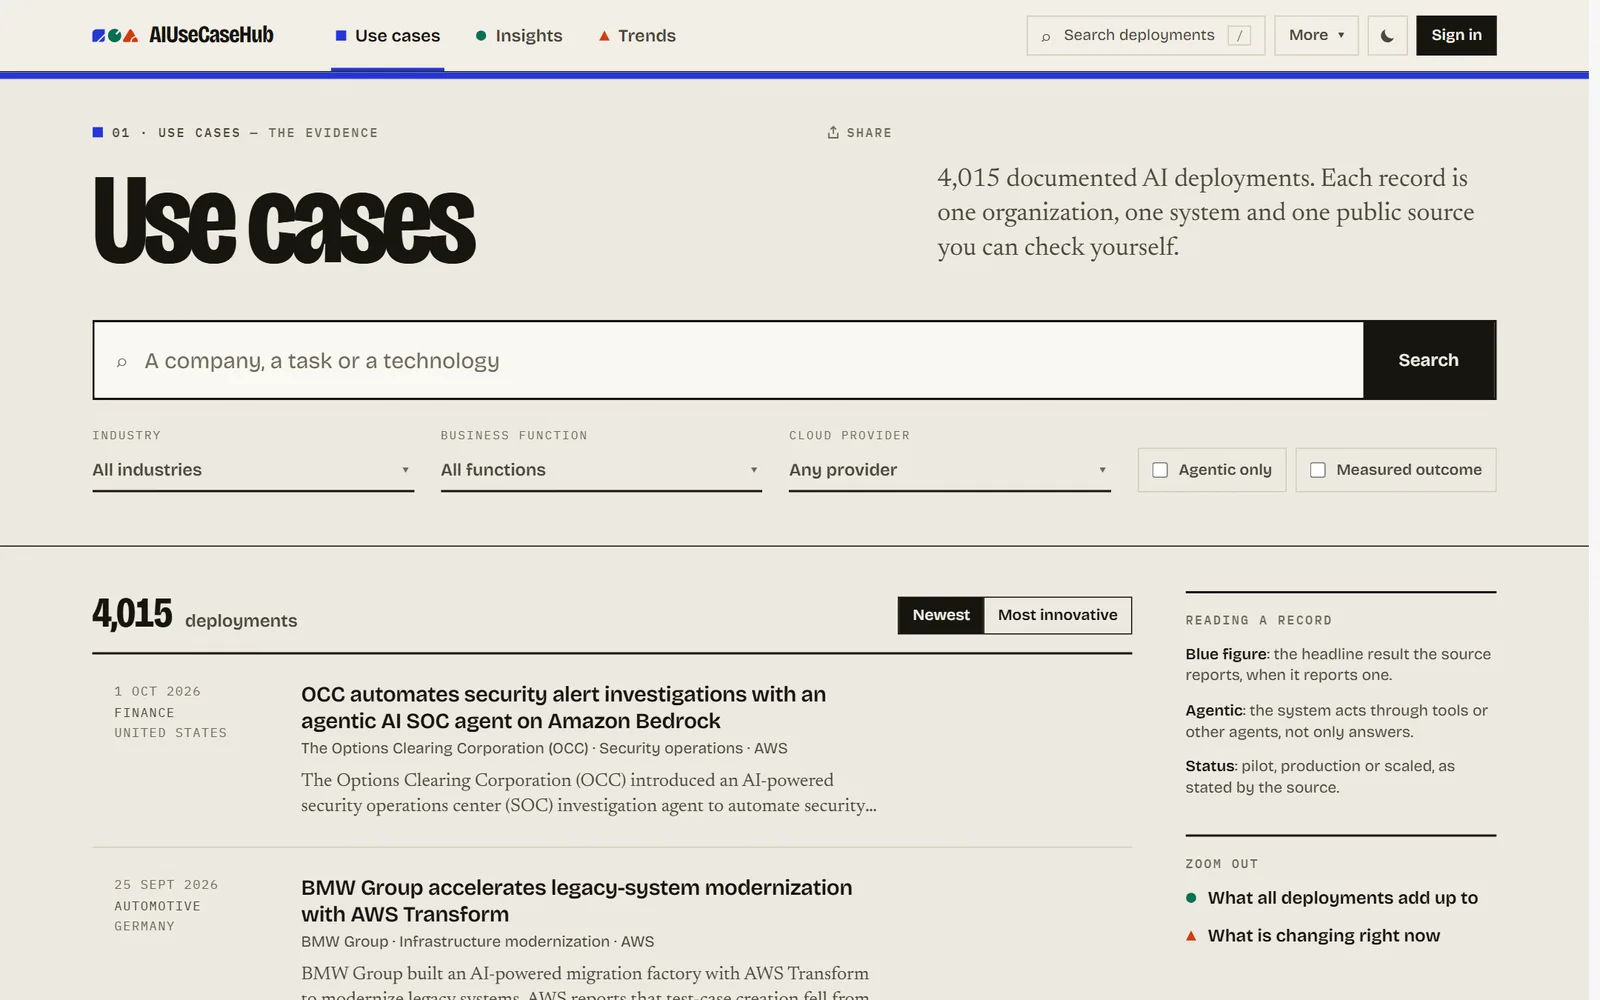Image resolution: width=1600 pixels, height=1000 pixels.
Task: Go to the Trends tab
Action: click(637, 36)
